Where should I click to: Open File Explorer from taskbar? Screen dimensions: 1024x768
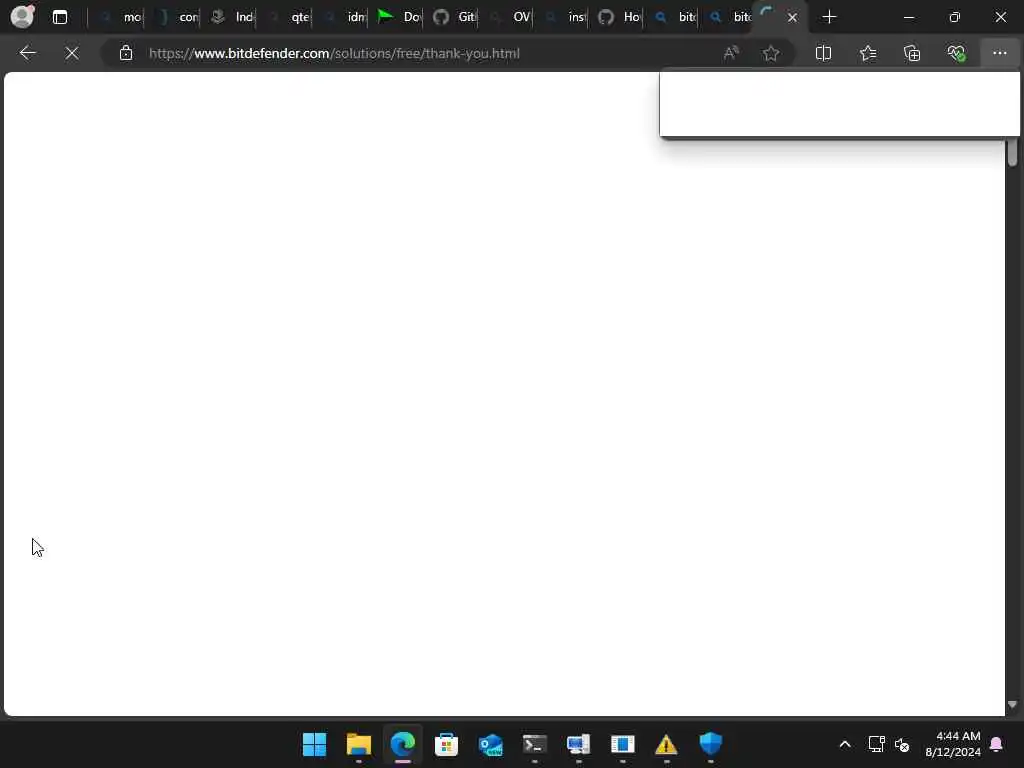click(359, 744)
